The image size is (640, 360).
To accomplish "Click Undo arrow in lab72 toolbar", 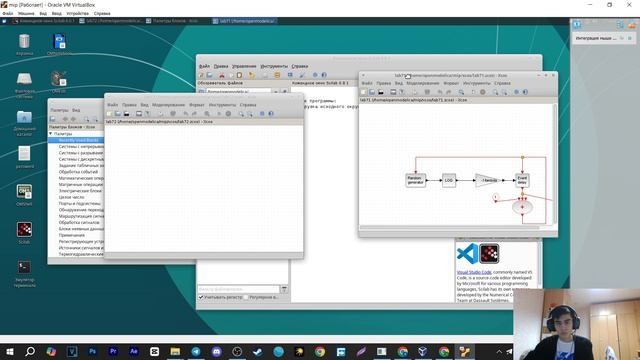I will coord(186,114).
